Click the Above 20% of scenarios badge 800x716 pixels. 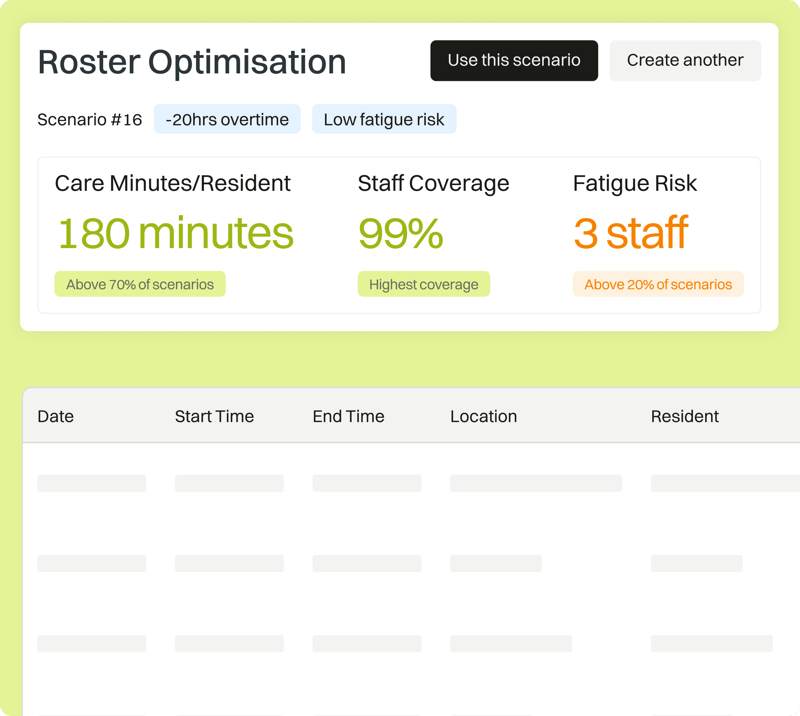point(658,285)
